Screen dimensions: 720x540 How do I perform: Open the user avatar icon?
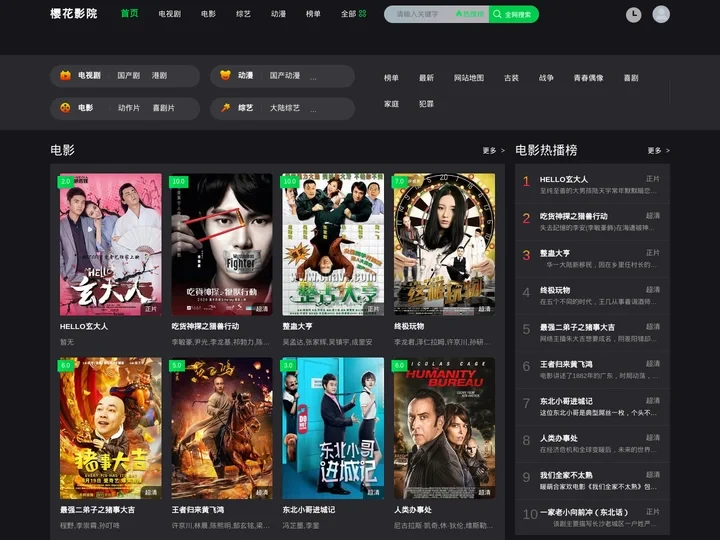click(x=661, y=14)
